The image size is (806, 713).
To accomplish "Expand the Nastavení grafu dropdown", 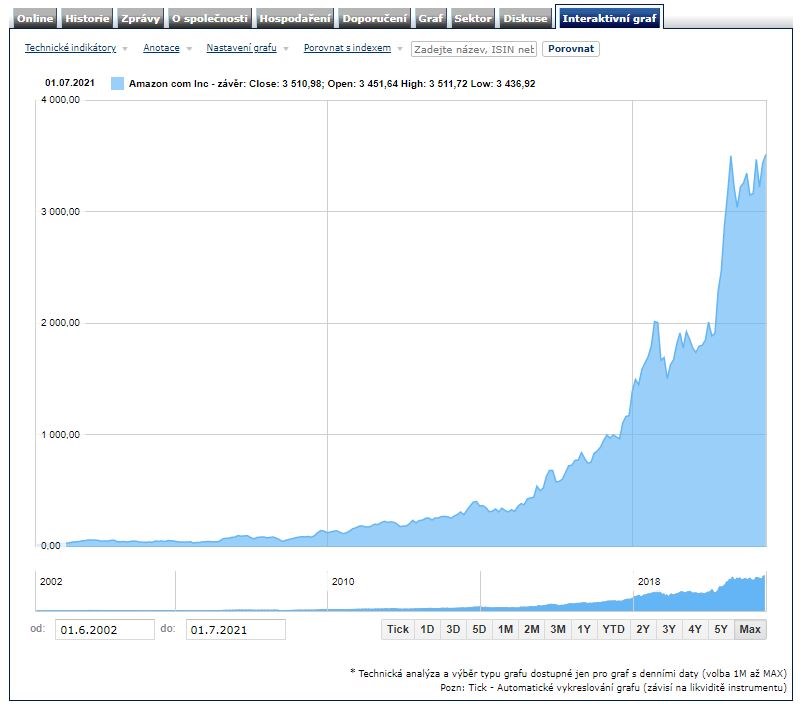I will pyautogui.click(x=242, y=48).
